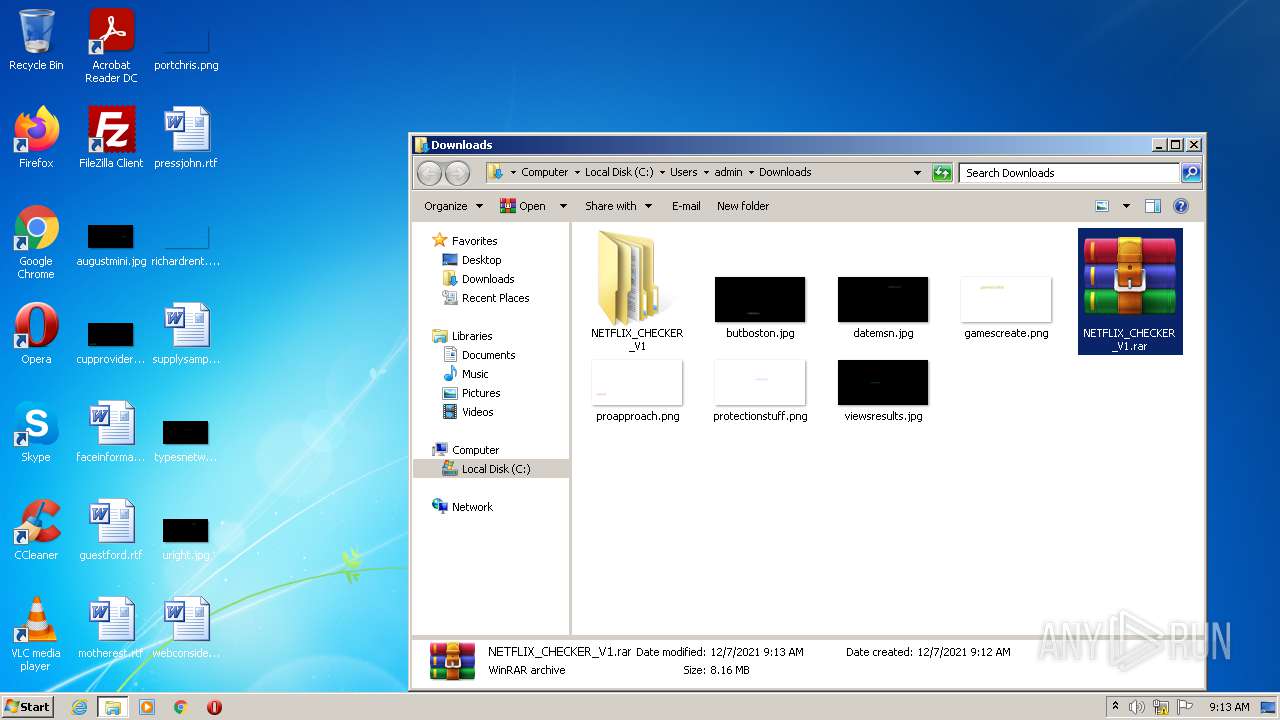Refresh the Downloads folder view
The width and height of the screenshot is (1280, 720).
tap(942, 173)
